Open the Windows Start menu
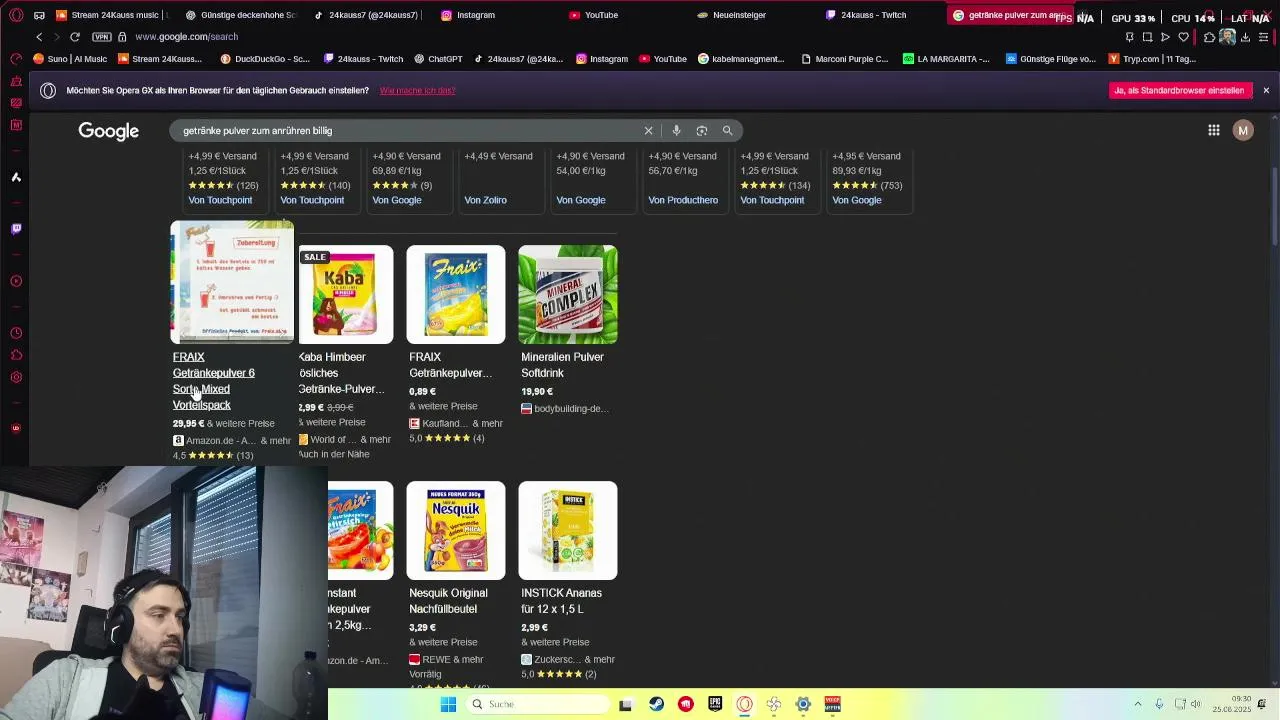The width and height of the screenshot is (1280, 720). [x=449, y=704]
